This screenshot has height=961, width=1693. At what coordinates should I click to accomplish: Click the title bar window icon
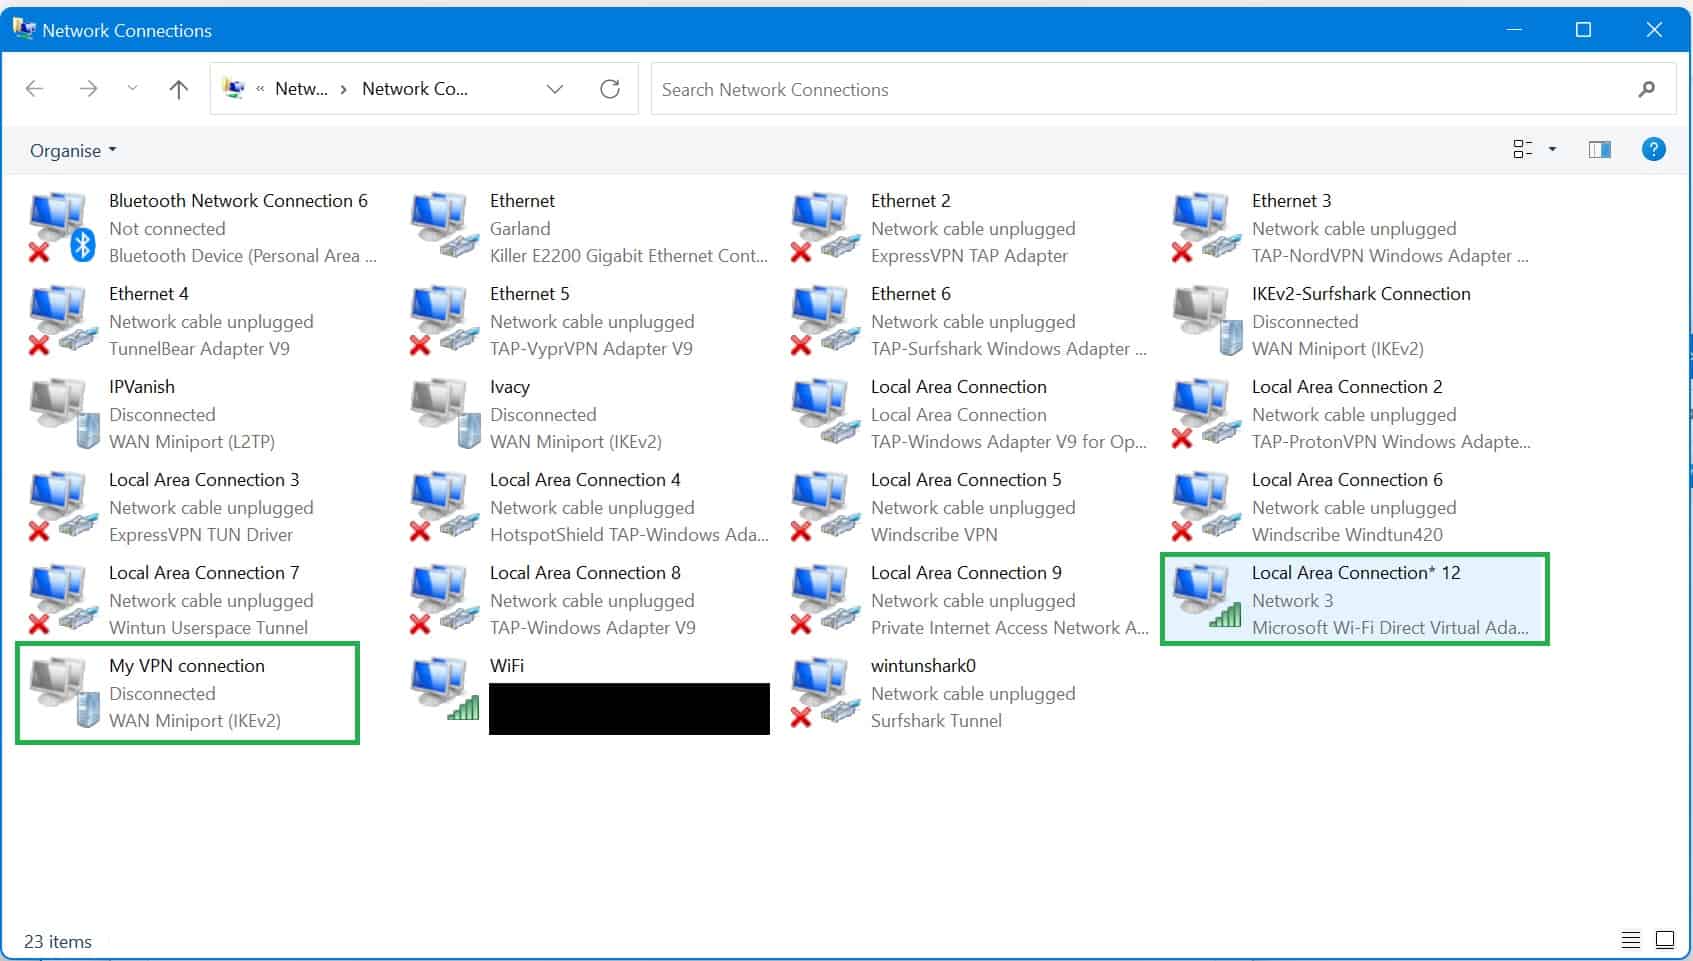(23, 29)
